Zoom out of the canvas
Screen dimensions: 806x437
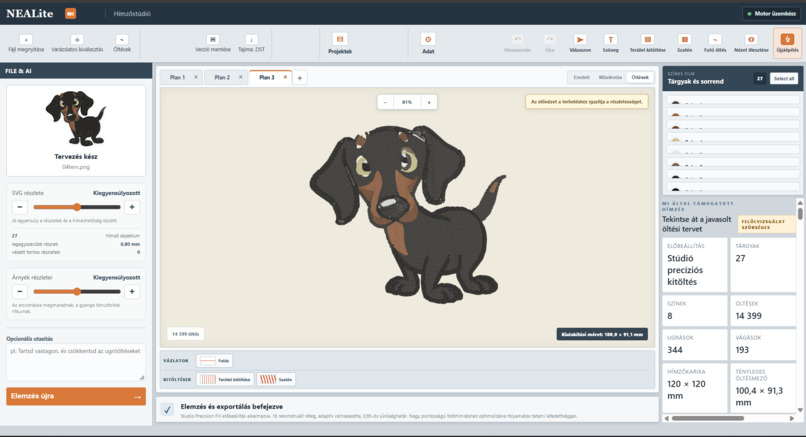click(x=386, y=102)
